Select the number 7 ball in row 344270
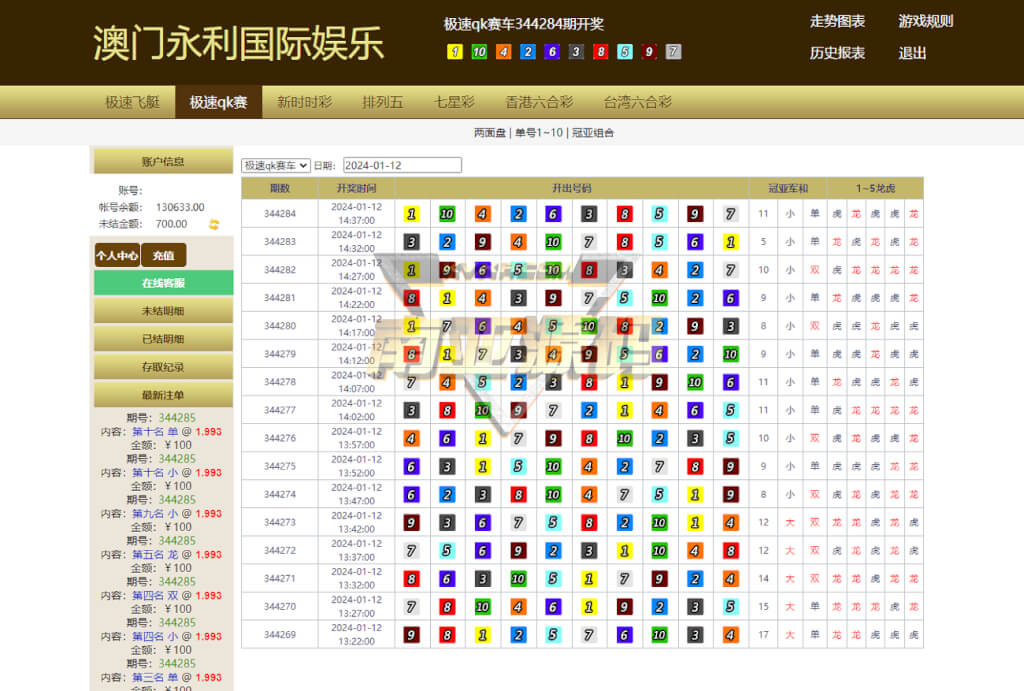Screen dimensions: 1024x691 (411, 607)
